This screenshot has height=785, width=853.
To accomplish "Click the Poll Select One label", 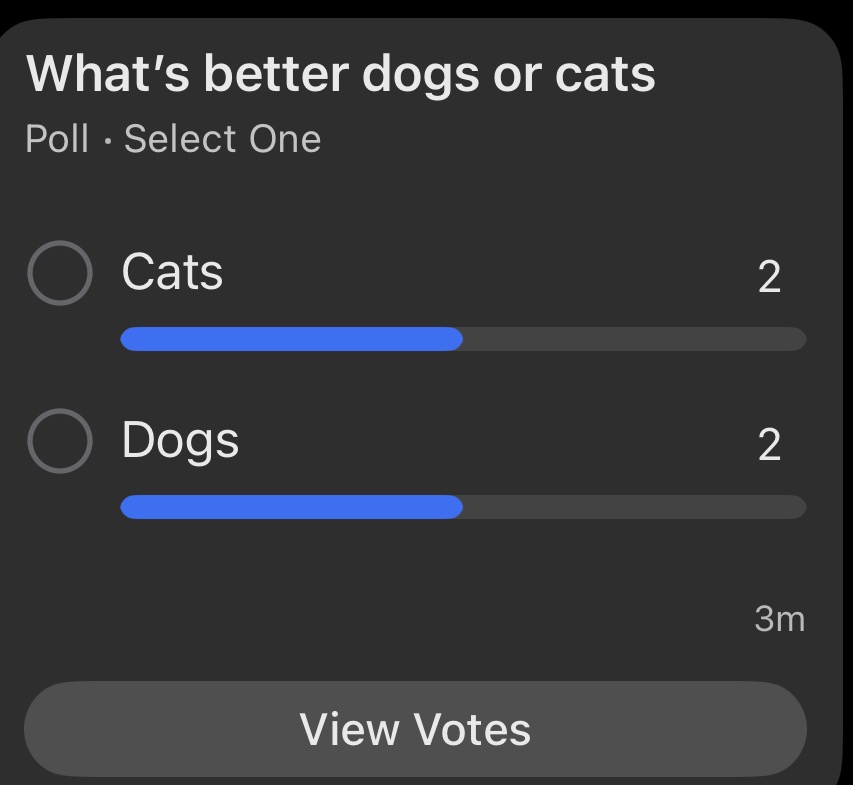I will (x=172, y=139).
